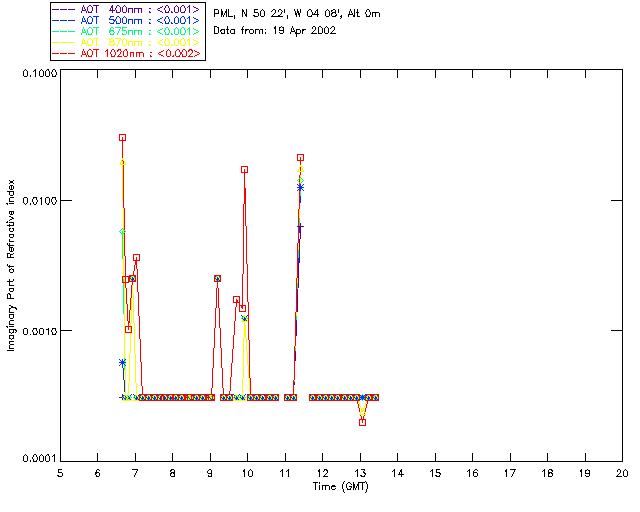Click the AOT 400nm legend entry
Viewport: 640px width, 512px height.
128,9
